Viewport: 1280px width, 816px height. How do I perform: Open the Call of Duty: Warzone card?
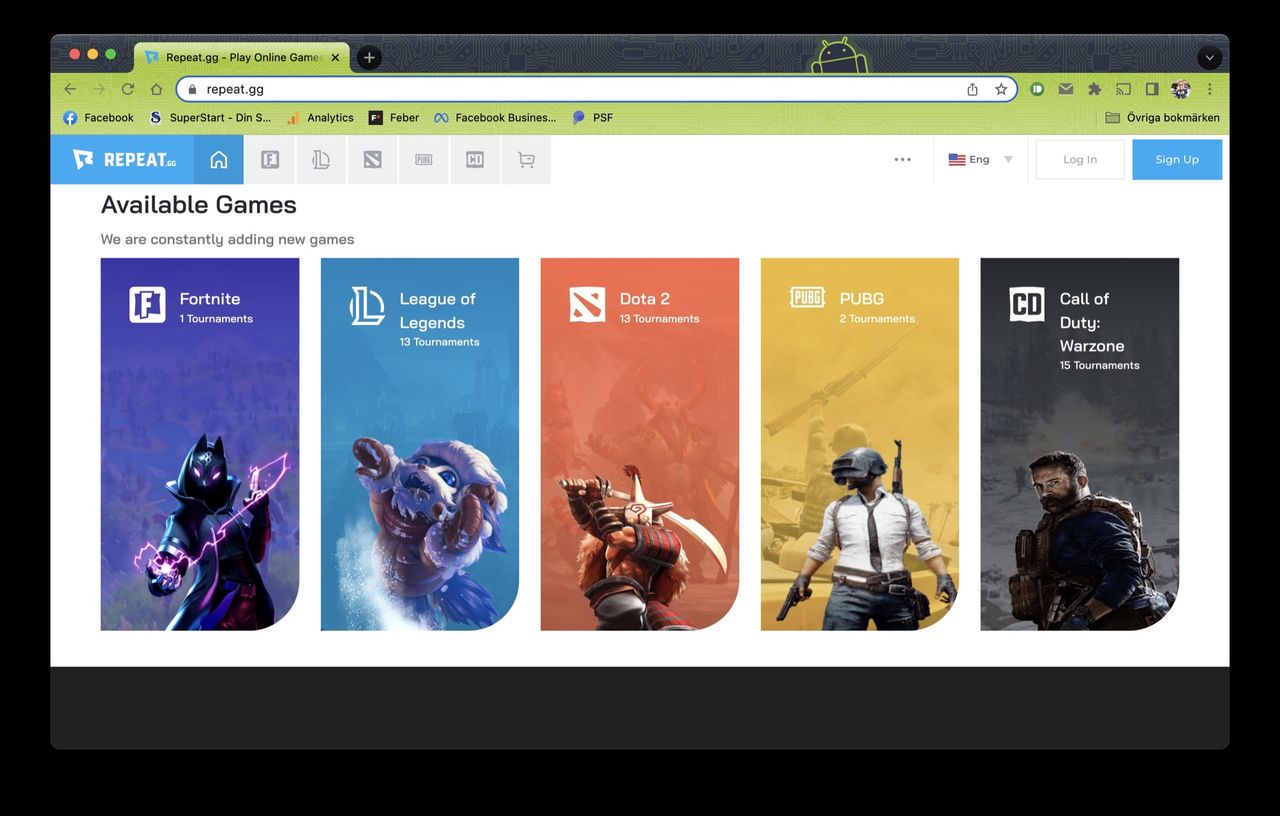click(1079, 444)
